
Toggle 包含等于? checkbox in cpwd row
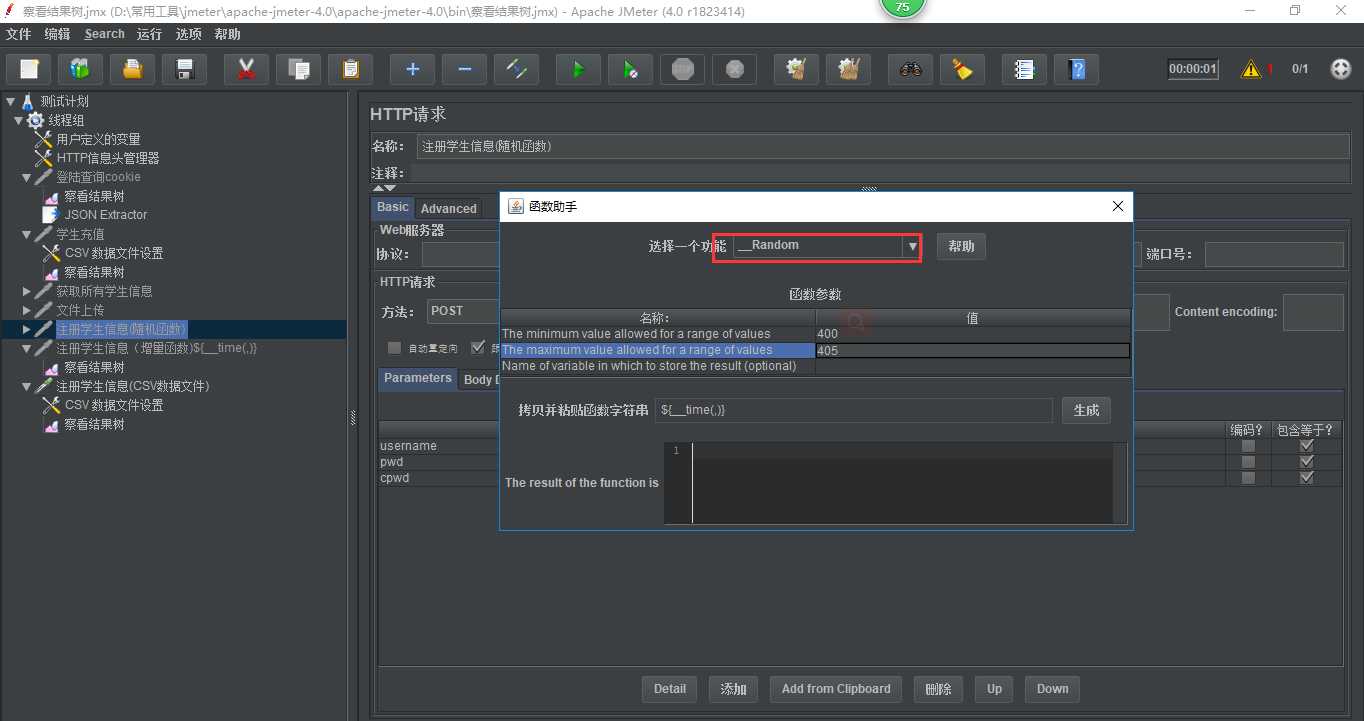coord(1306,478)
